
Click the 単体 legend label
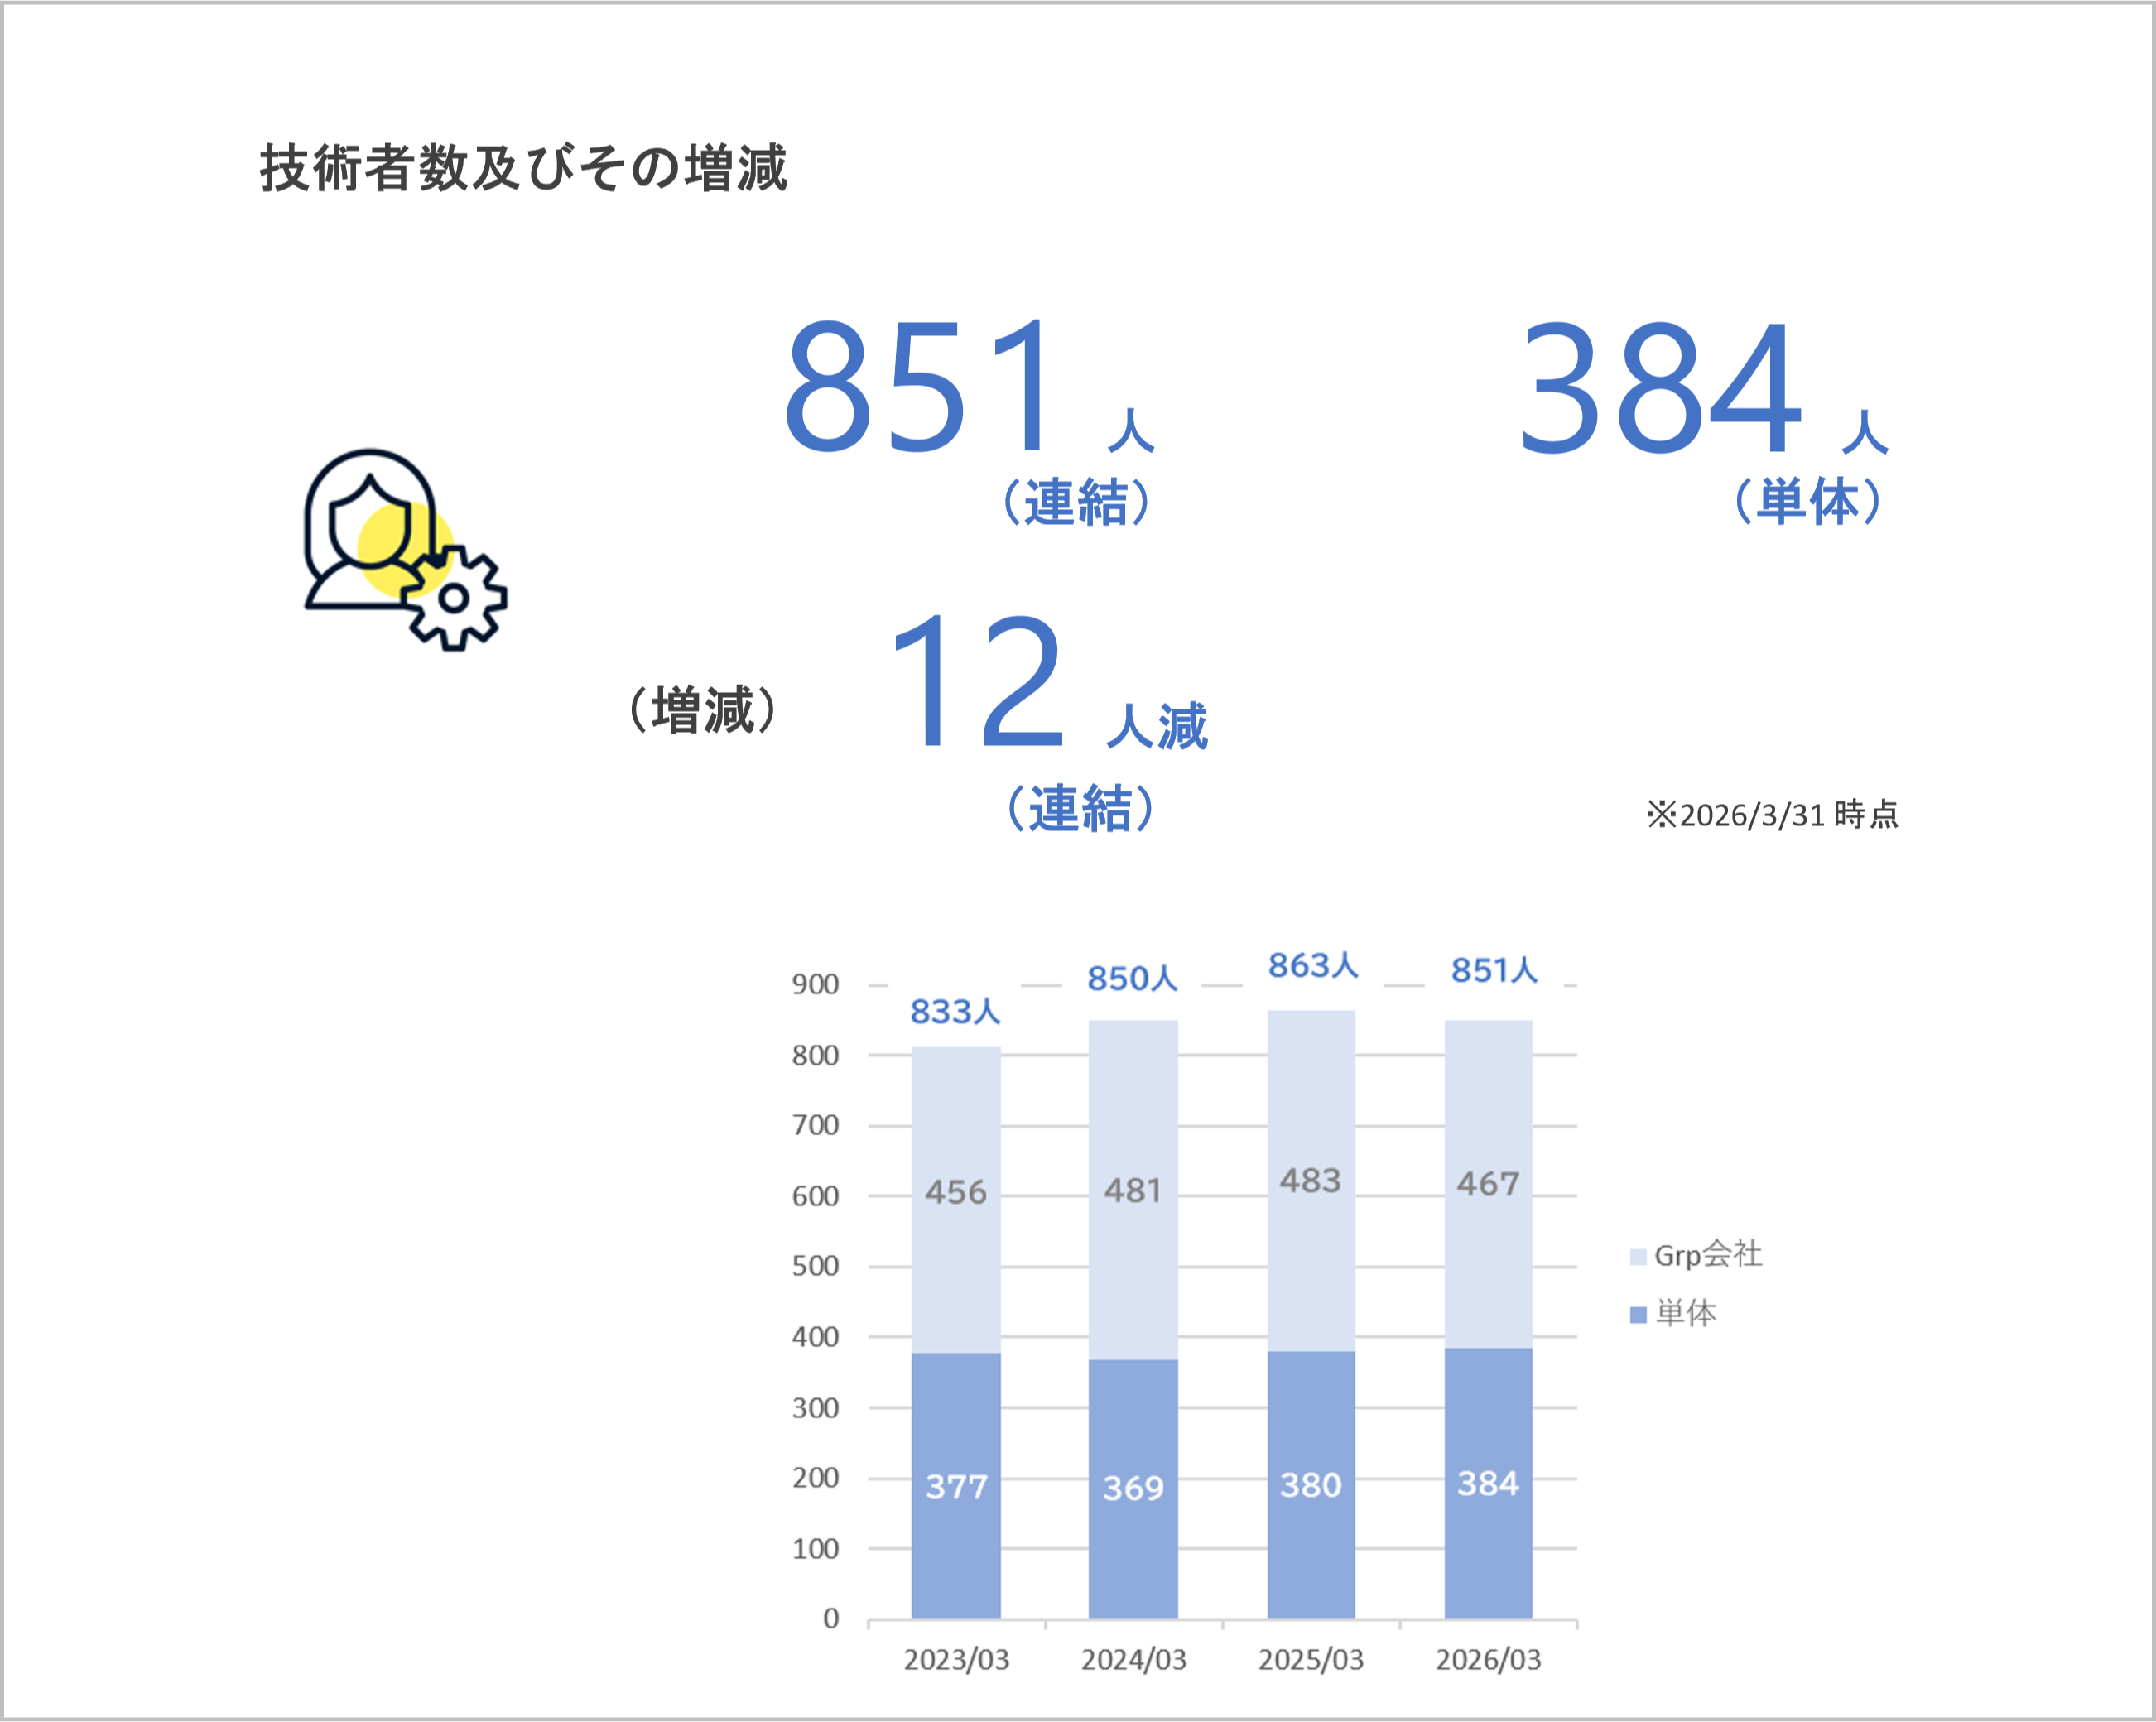[x=1686, y=1312]
